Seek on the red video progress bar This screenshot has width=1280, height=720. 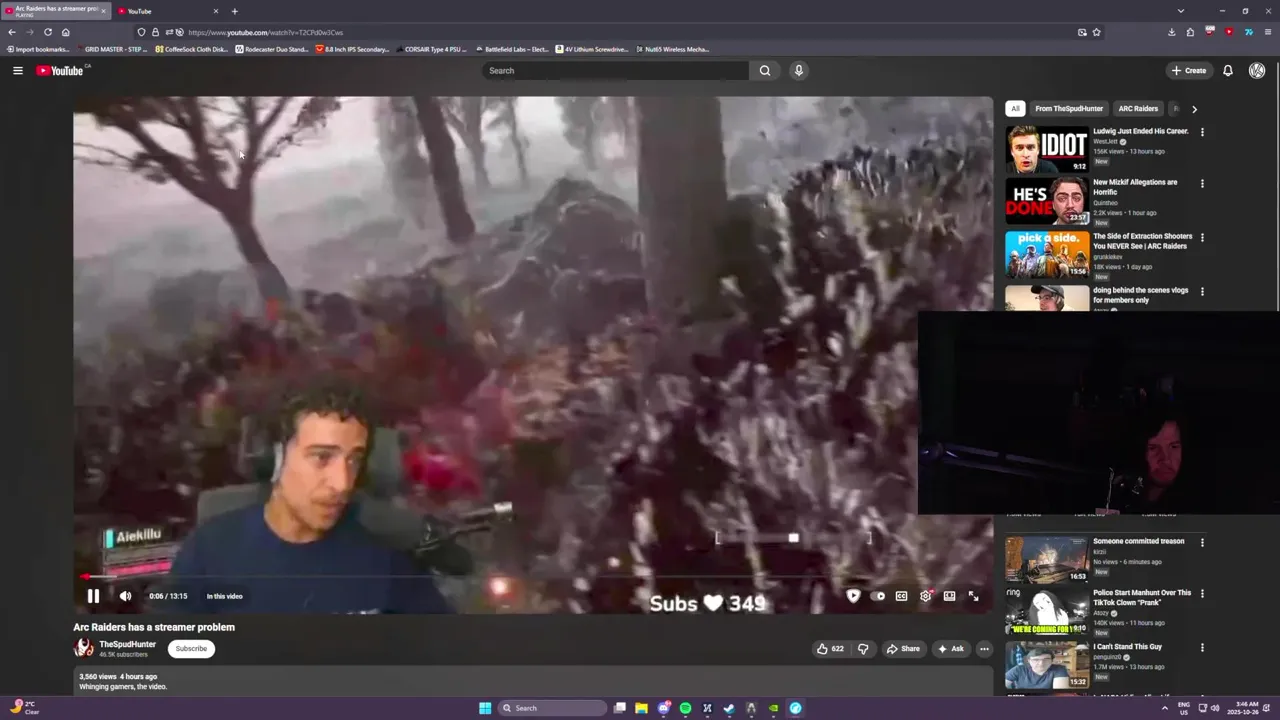(x=533, y=577)
